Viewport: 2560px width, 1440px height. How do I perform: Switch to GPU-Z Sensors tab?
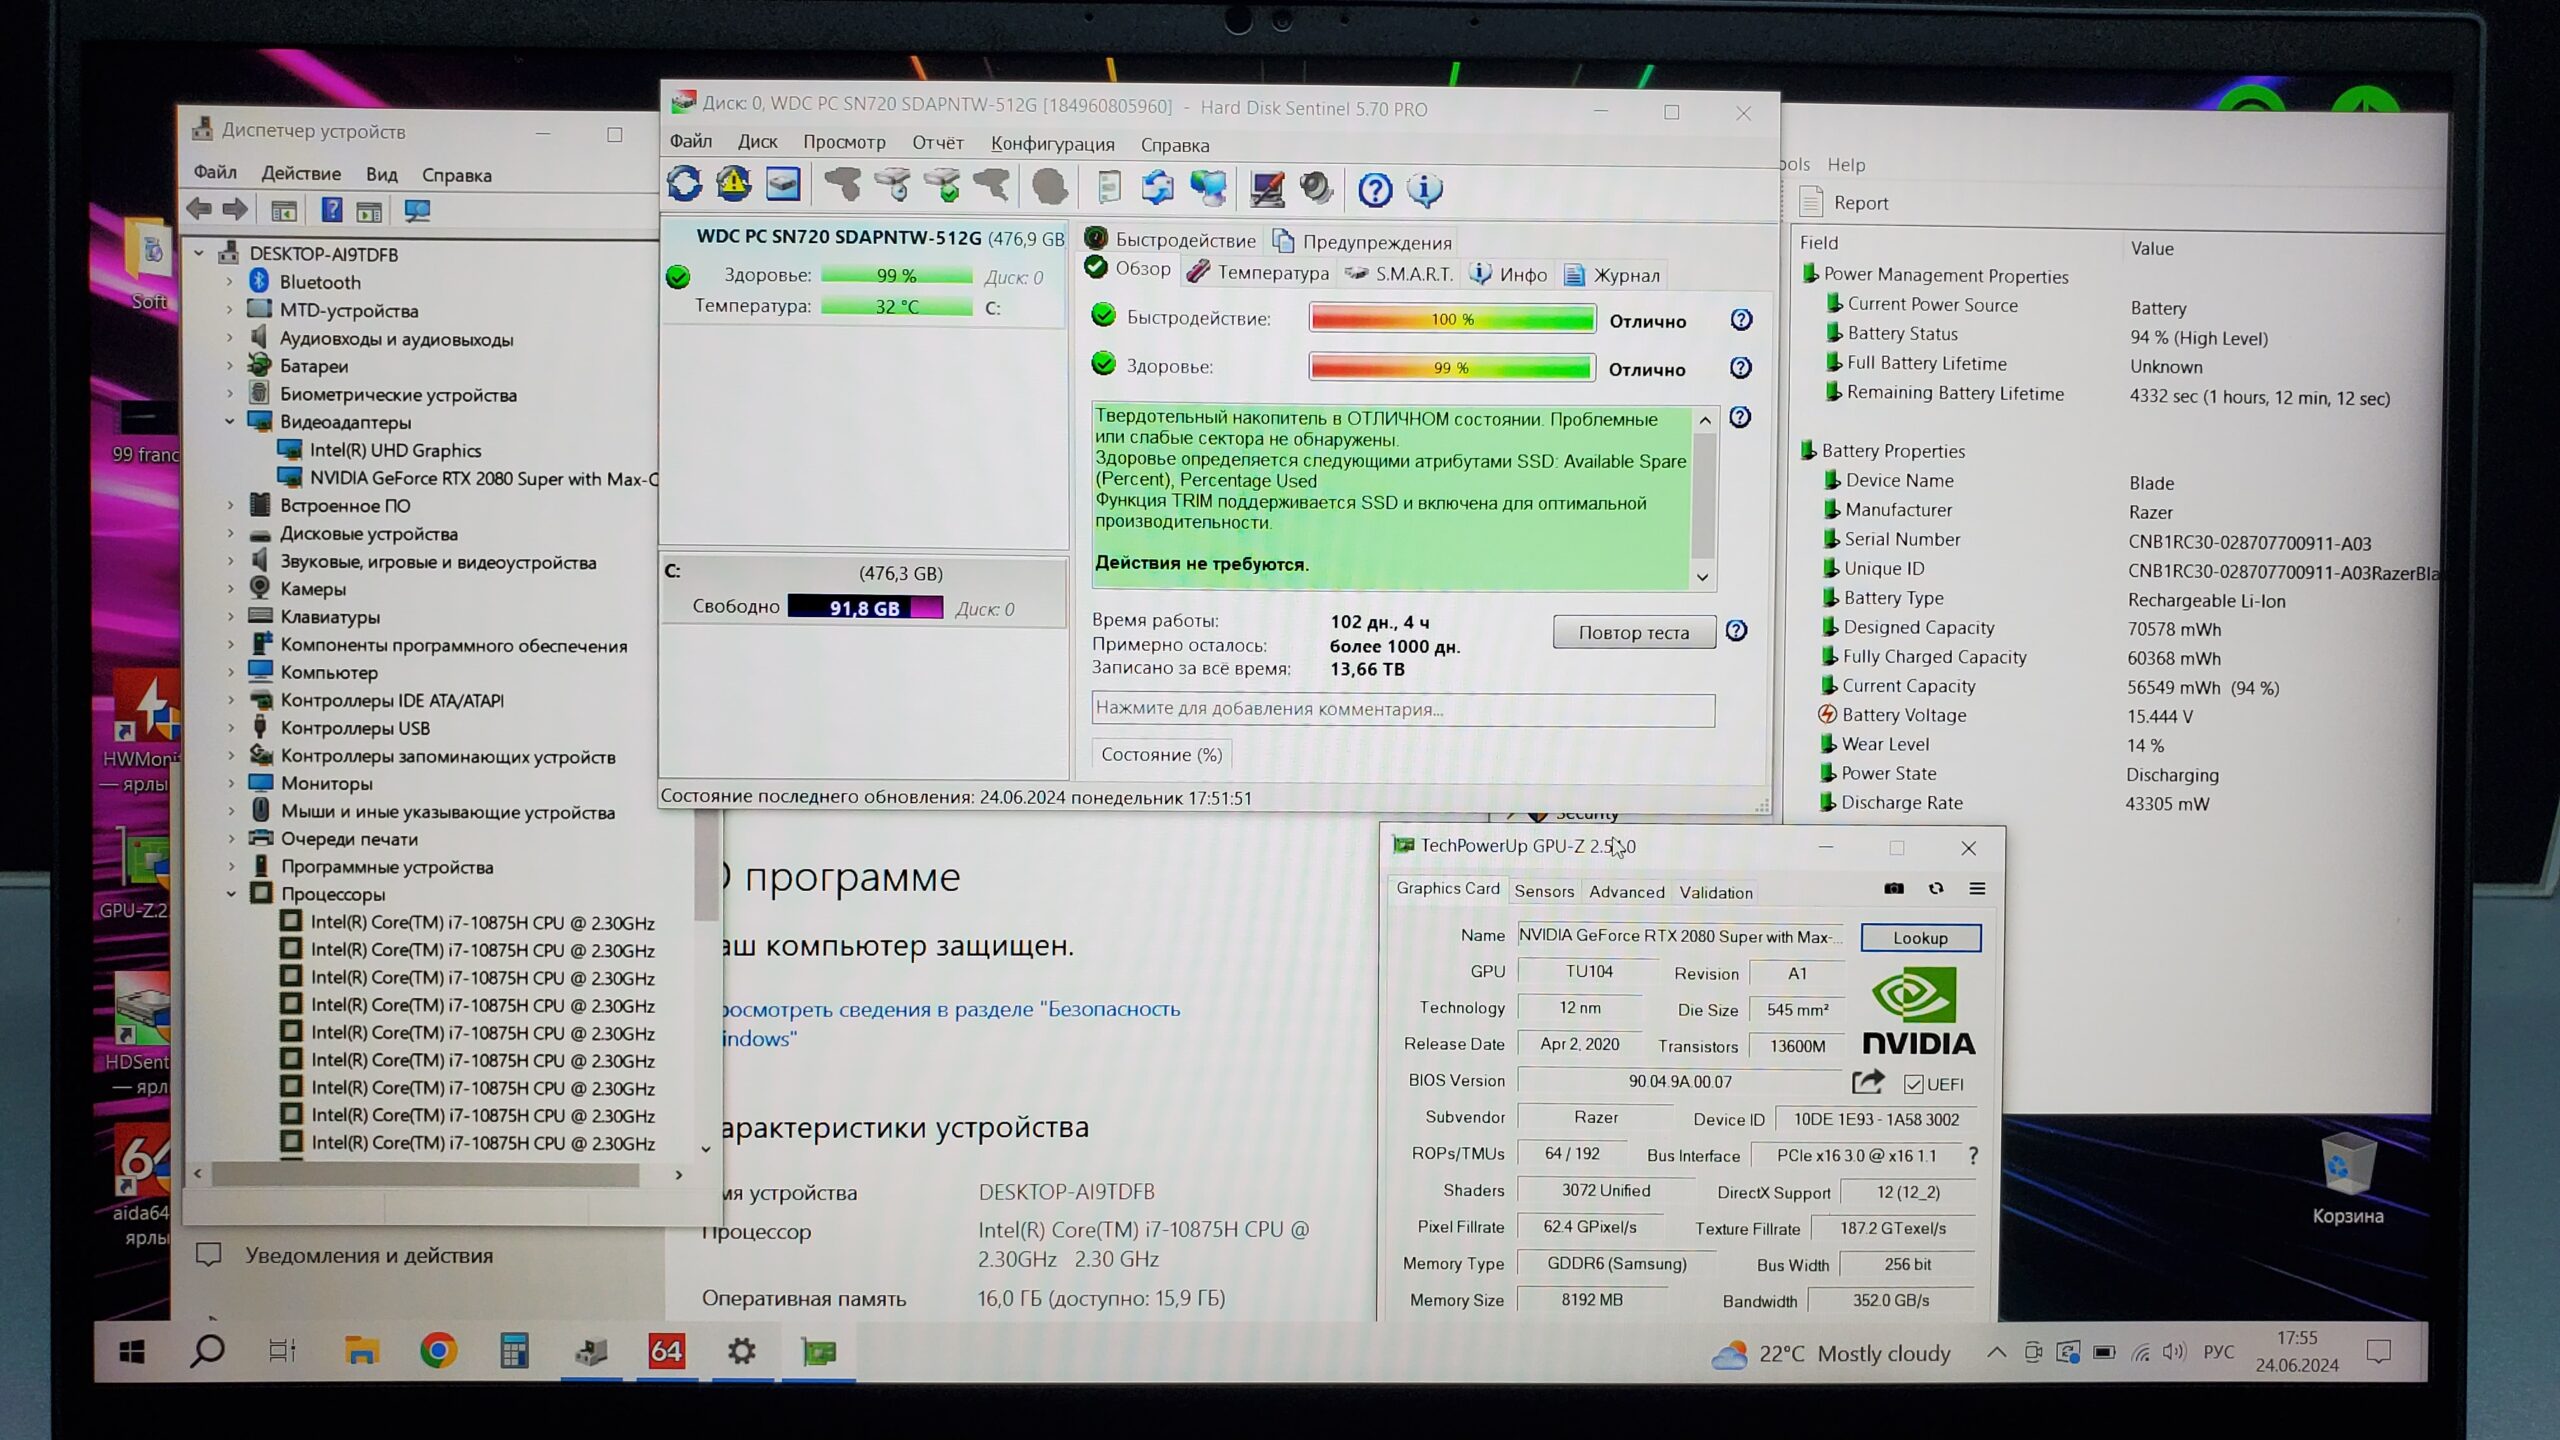click(x=1543, y=891)
